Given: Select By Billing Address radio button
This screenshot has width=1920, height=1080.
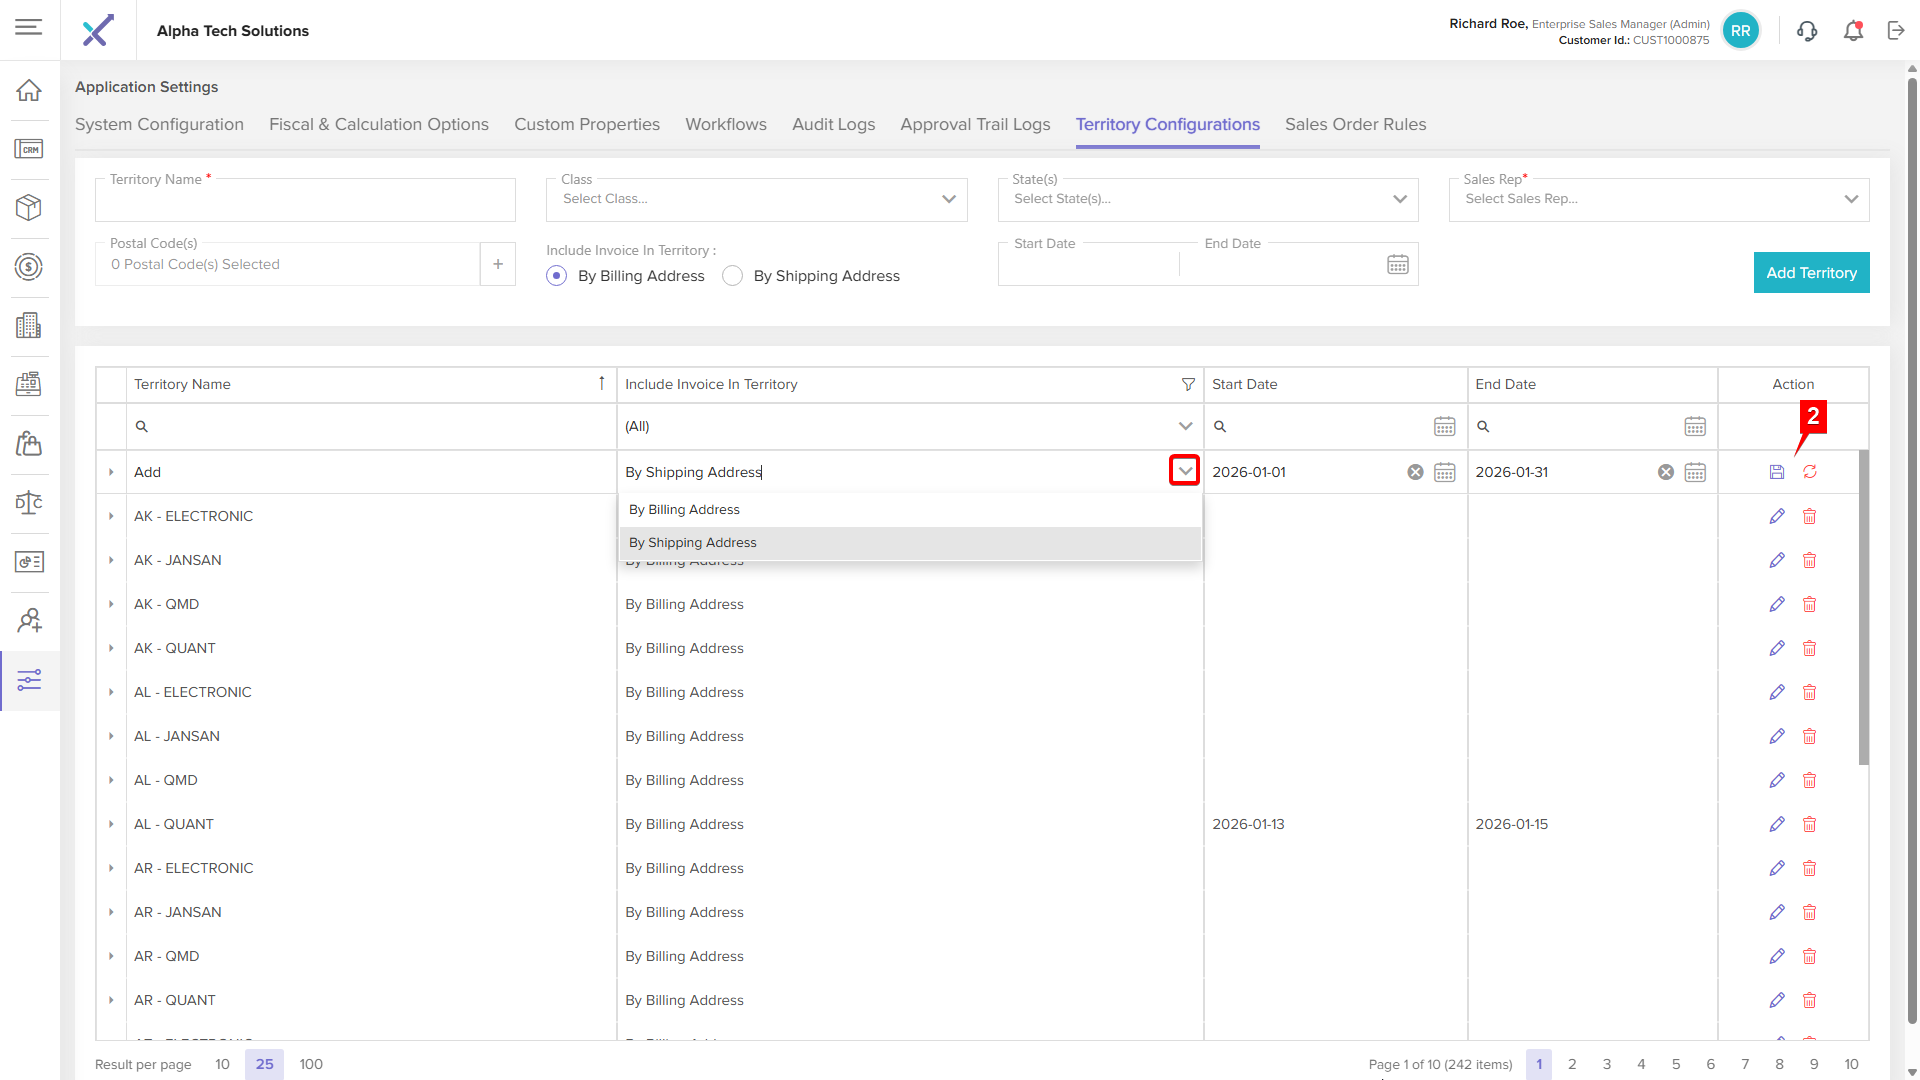Looking at the screenshot, I should 557,276.
